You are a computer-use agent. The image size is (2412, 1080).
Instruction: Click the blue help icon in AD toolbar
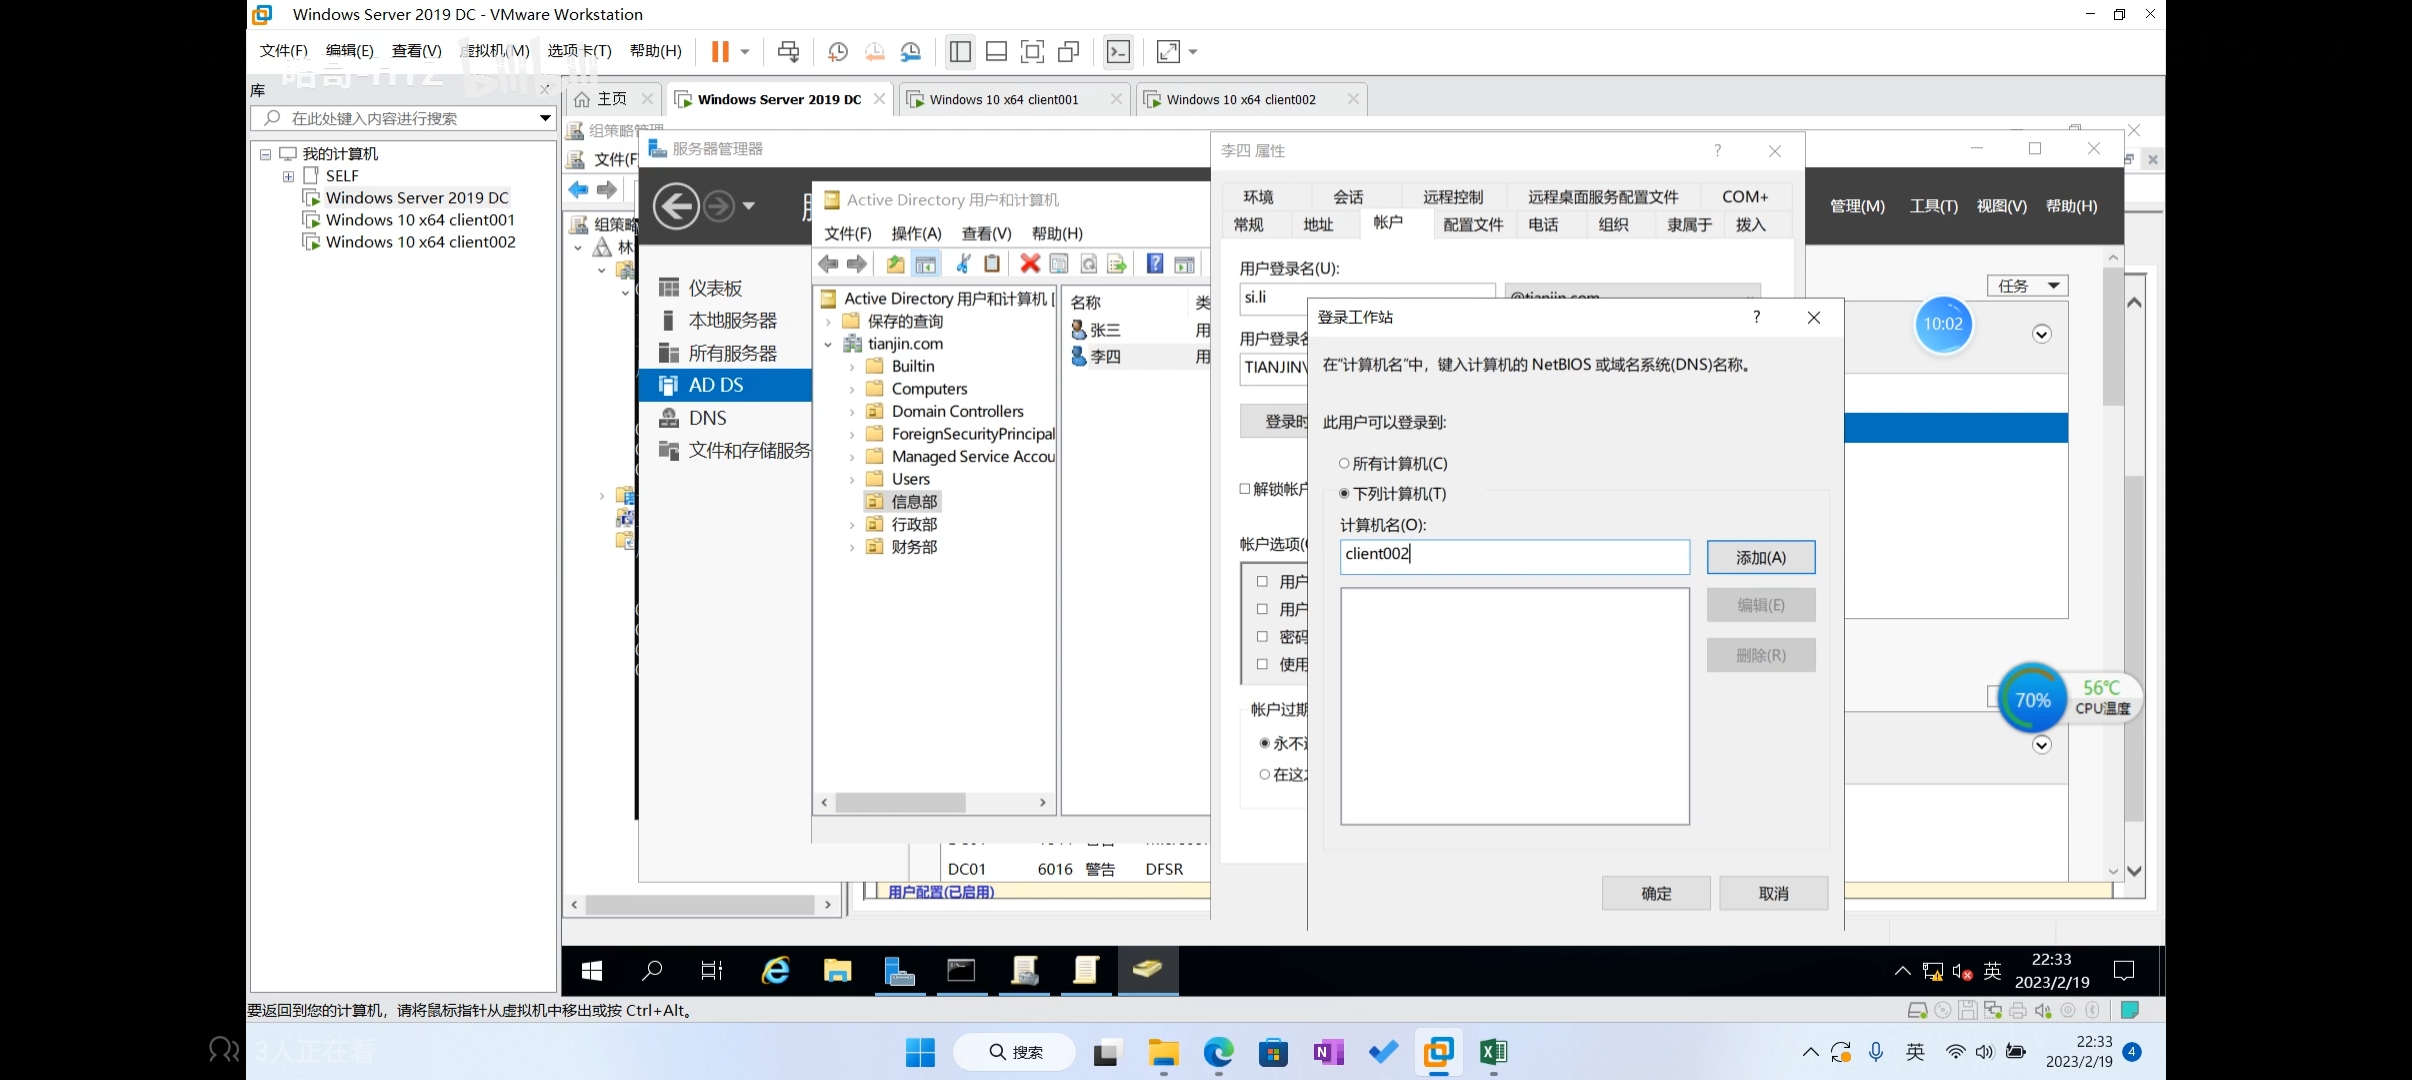pos(1154,264)
